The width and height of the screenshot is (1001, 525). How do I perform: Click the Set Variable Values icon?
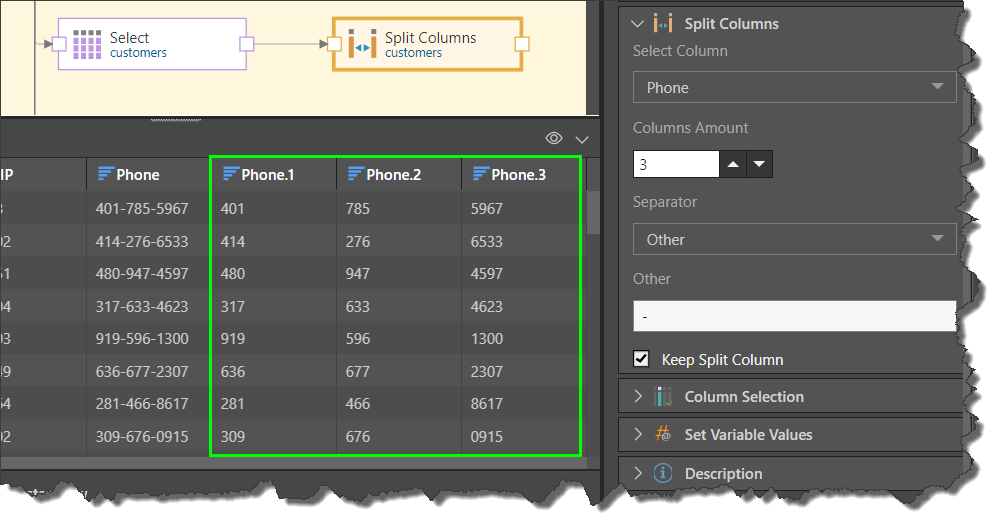tap(662, 435)
